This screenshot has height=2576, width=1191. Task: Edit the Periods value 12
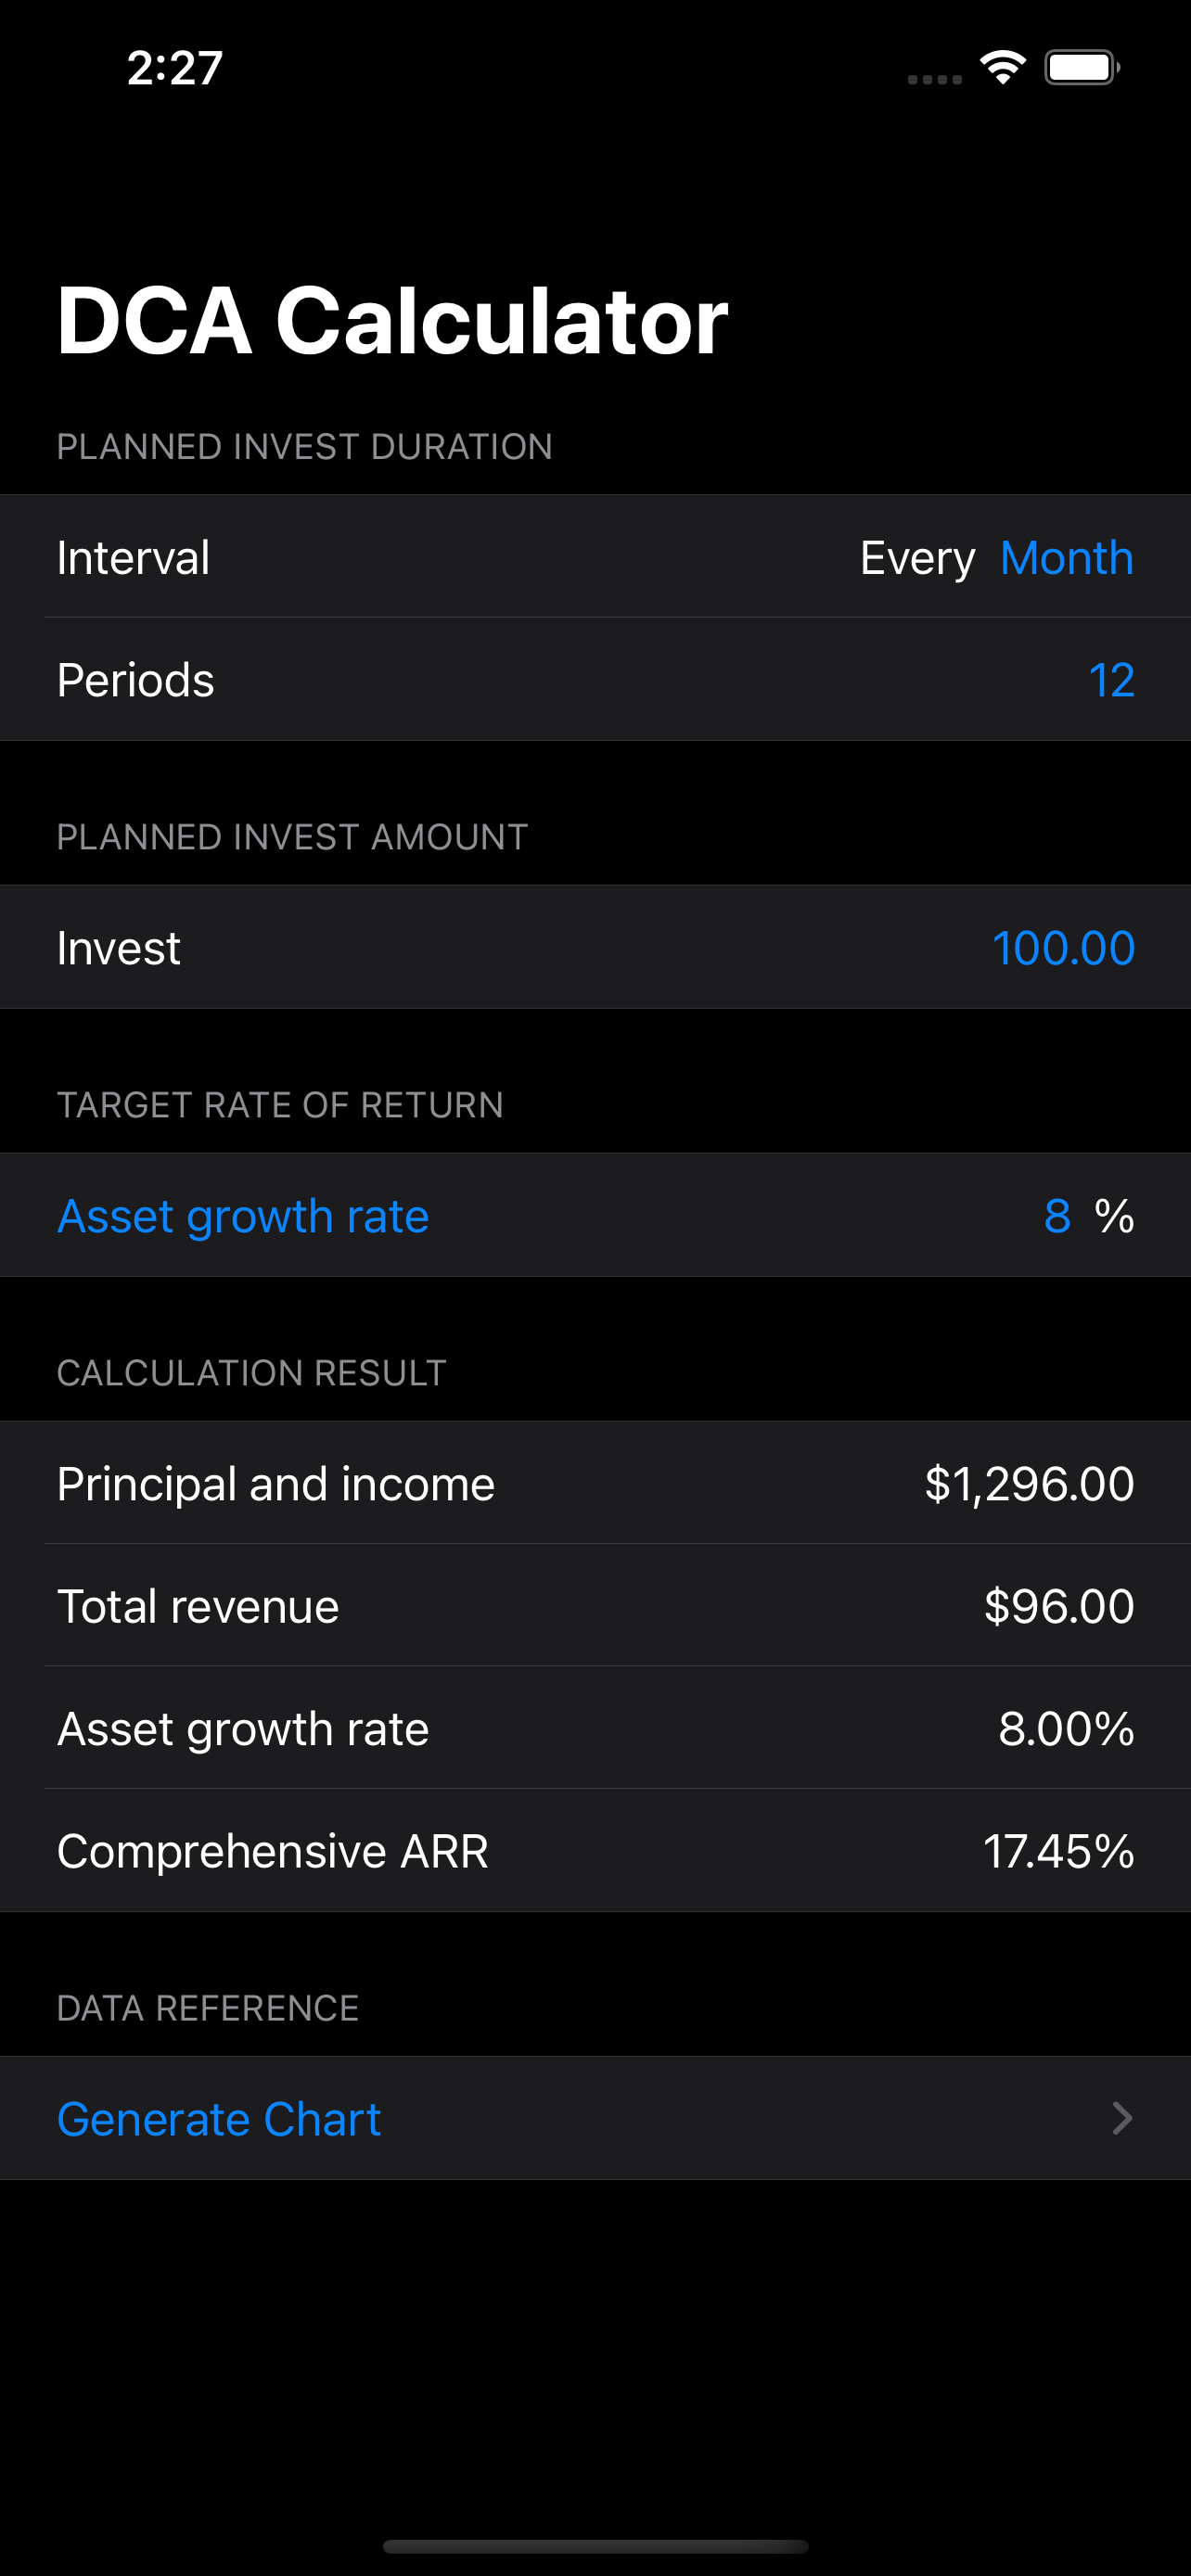click(1111, 680)
